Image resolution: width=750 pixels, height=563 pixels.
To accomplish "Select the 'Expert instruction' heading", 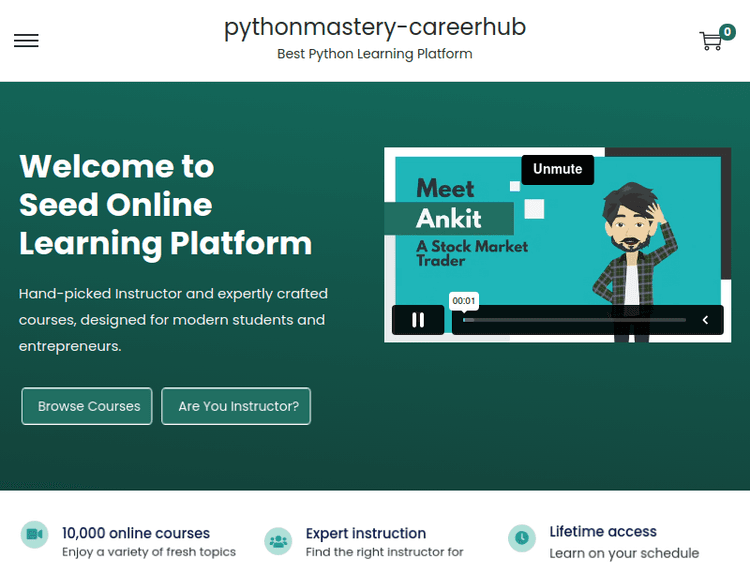I will [366, 533].
